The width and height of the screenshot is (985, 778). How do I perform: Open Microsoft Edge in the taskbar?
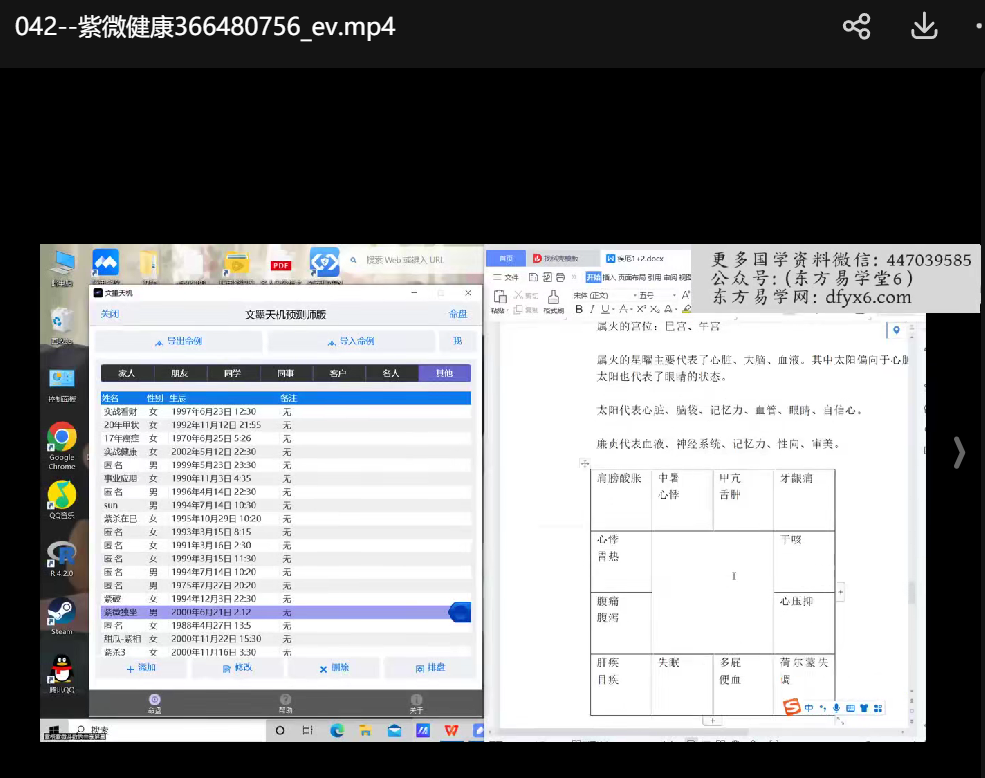coord(338,731)
